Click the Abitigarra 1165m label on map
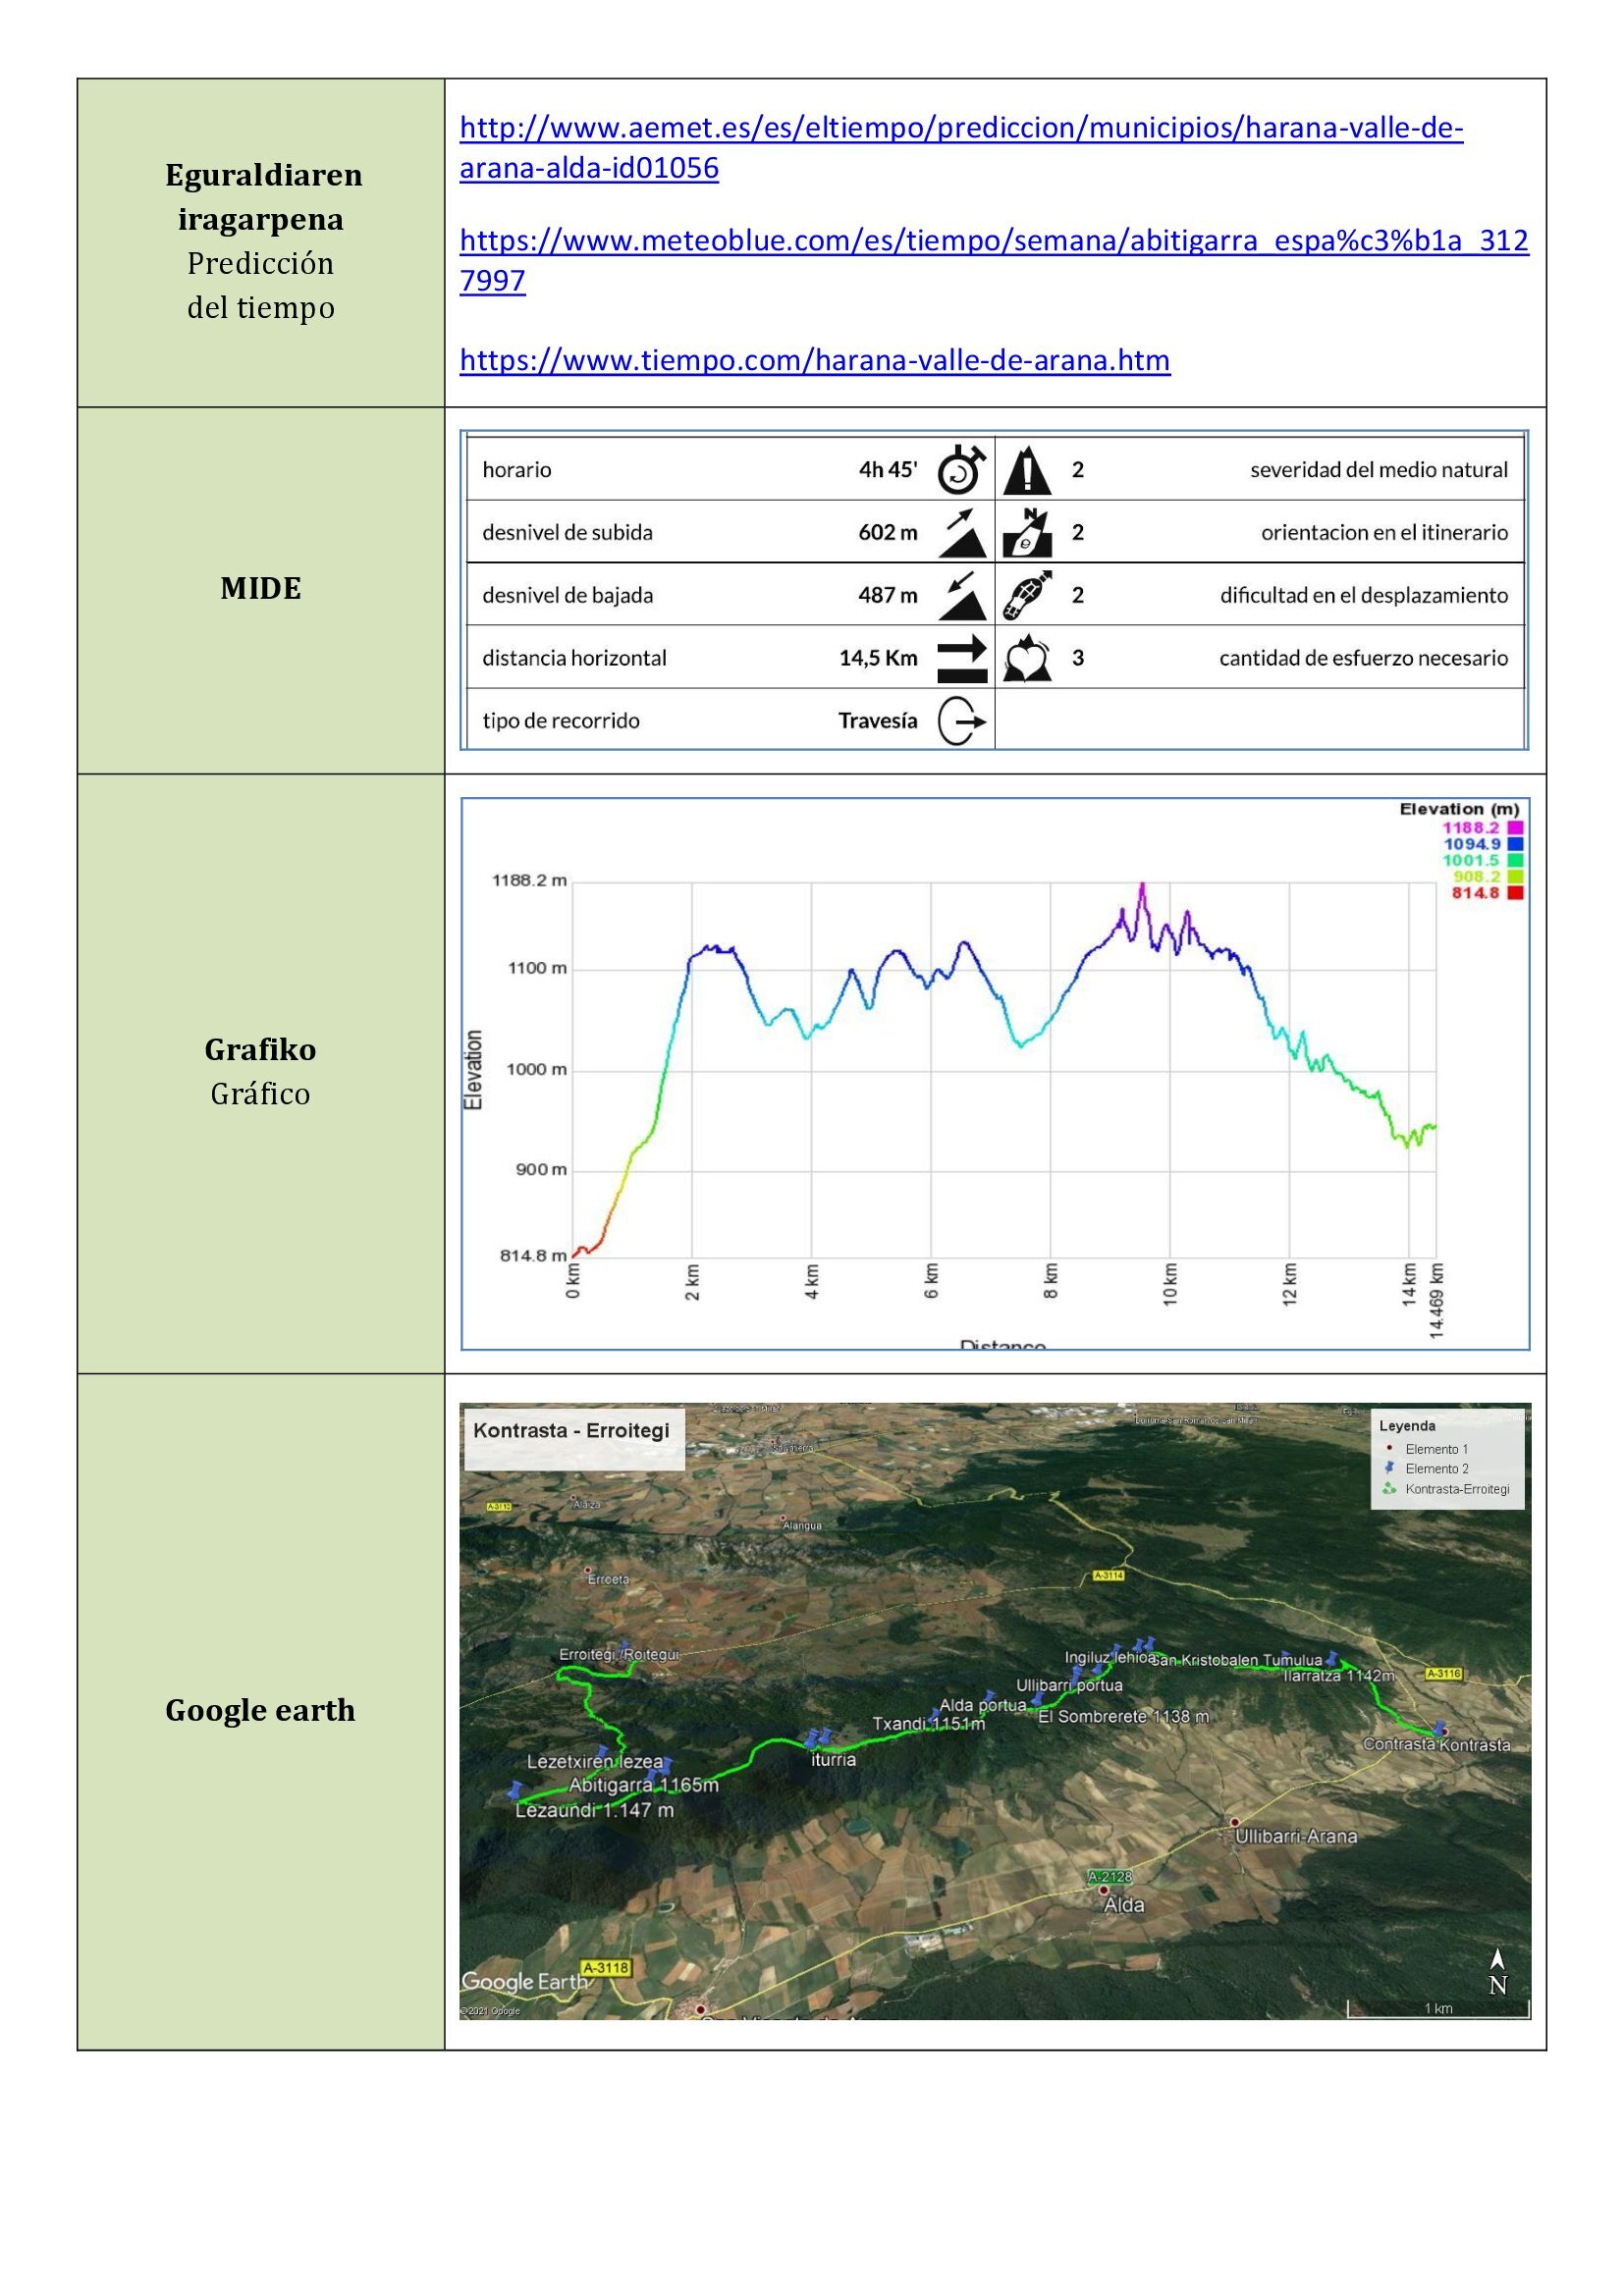The width and height of the screenshot is (1624, 2296). pos(643,1785)
